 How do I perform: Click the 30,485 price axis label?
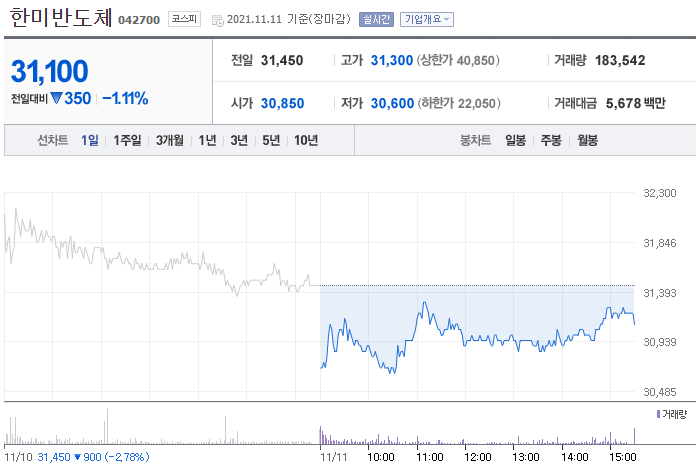660,392
